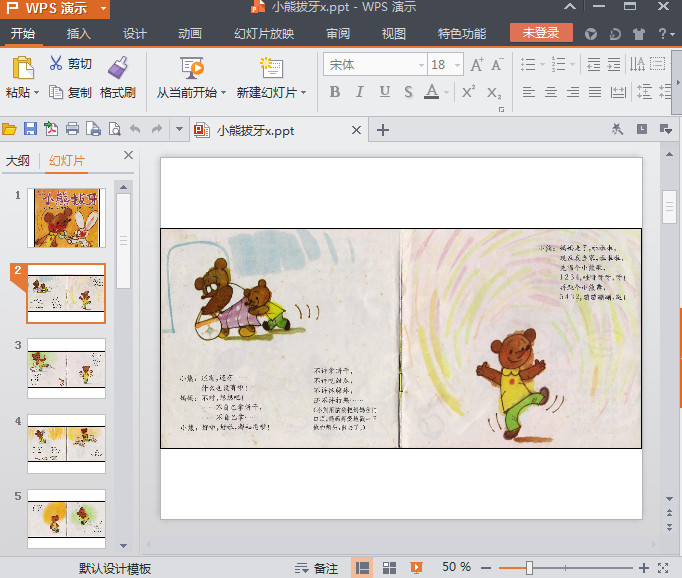682x578 pixels.
Task: Switch to the 审阅 ribbon tab
Action: click(x=338, y=33)
